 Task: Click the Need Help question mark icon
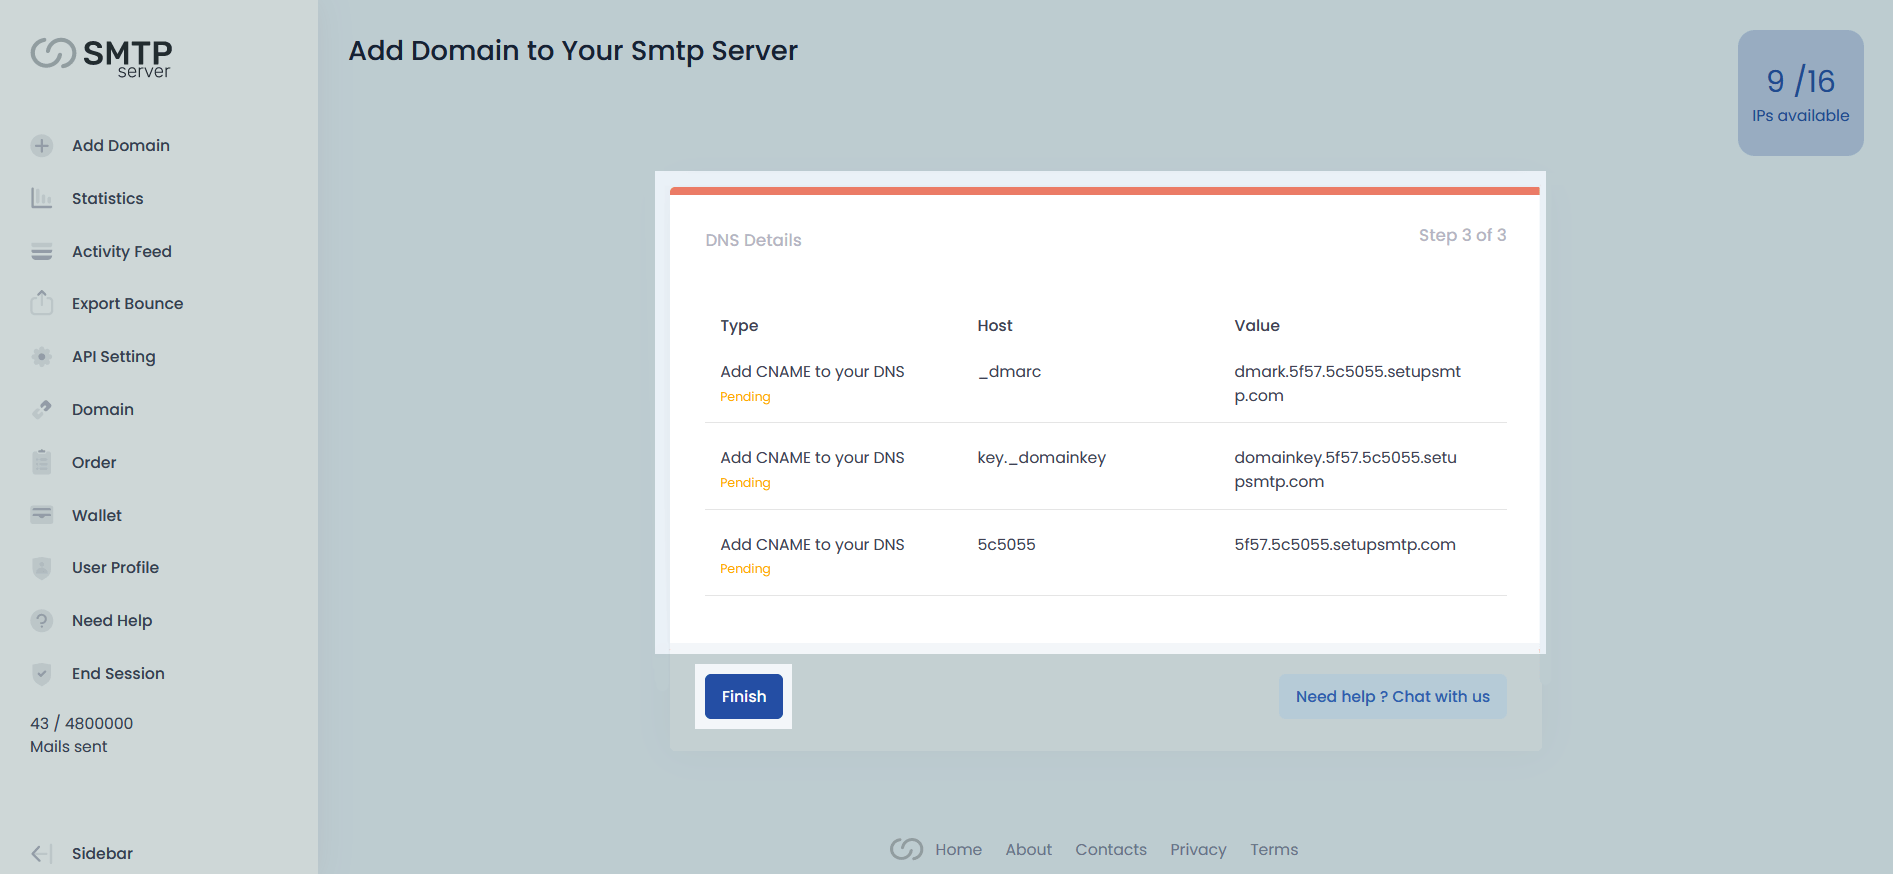click(x=41, y=621)
